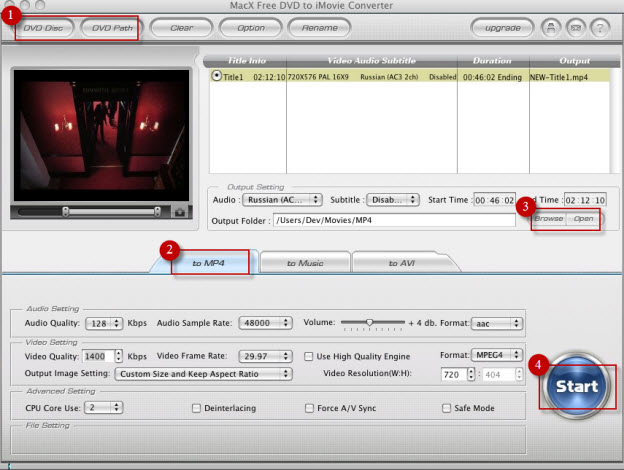Click the Video Audio Subtitle header

pos(372,61)
